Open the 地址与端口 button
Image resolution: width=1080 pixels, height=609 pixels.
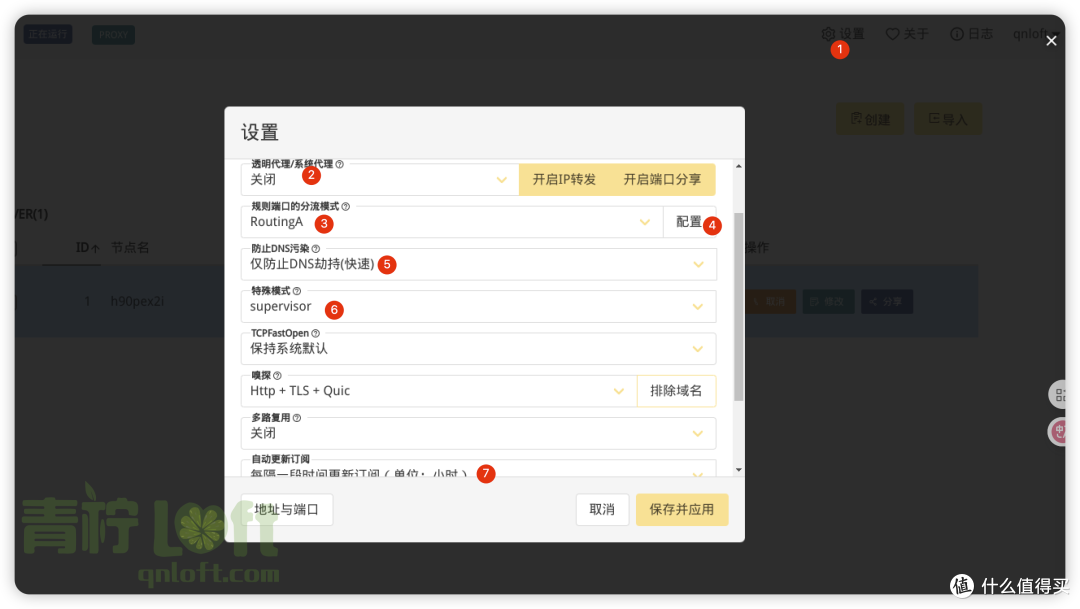[x=287, y=510]
